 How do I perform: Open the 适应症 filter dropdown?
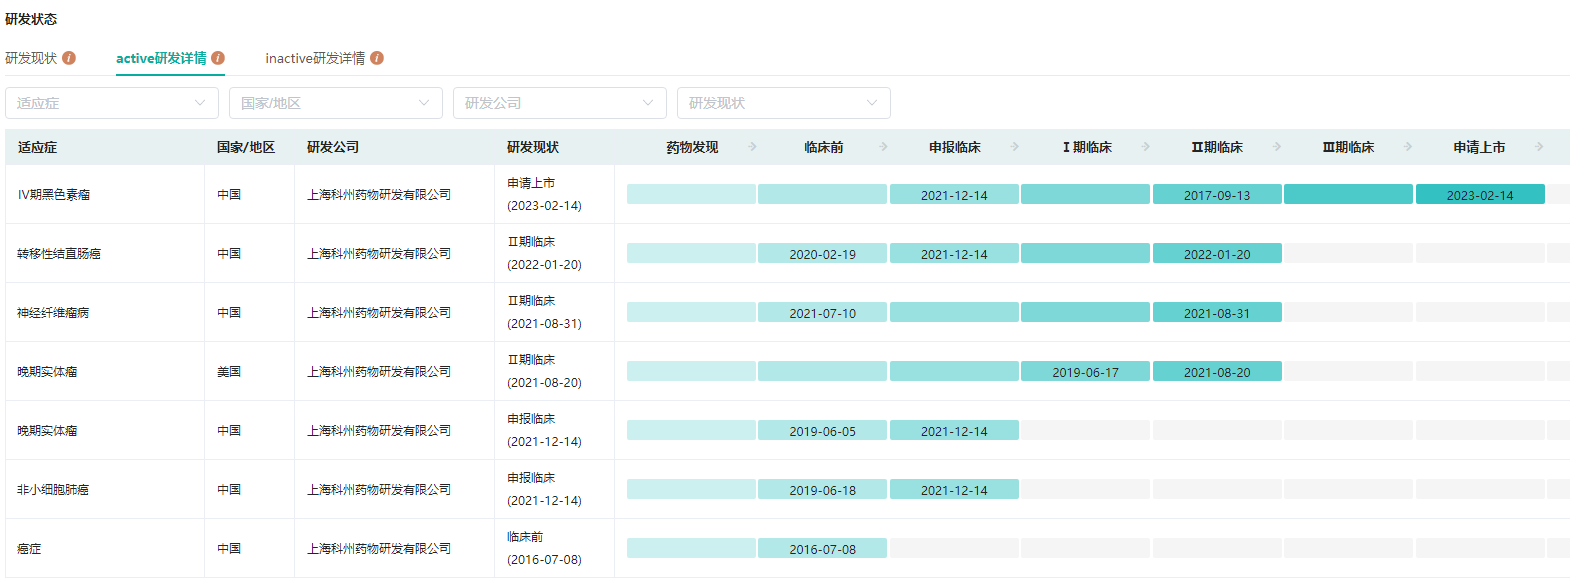[112, 103]
